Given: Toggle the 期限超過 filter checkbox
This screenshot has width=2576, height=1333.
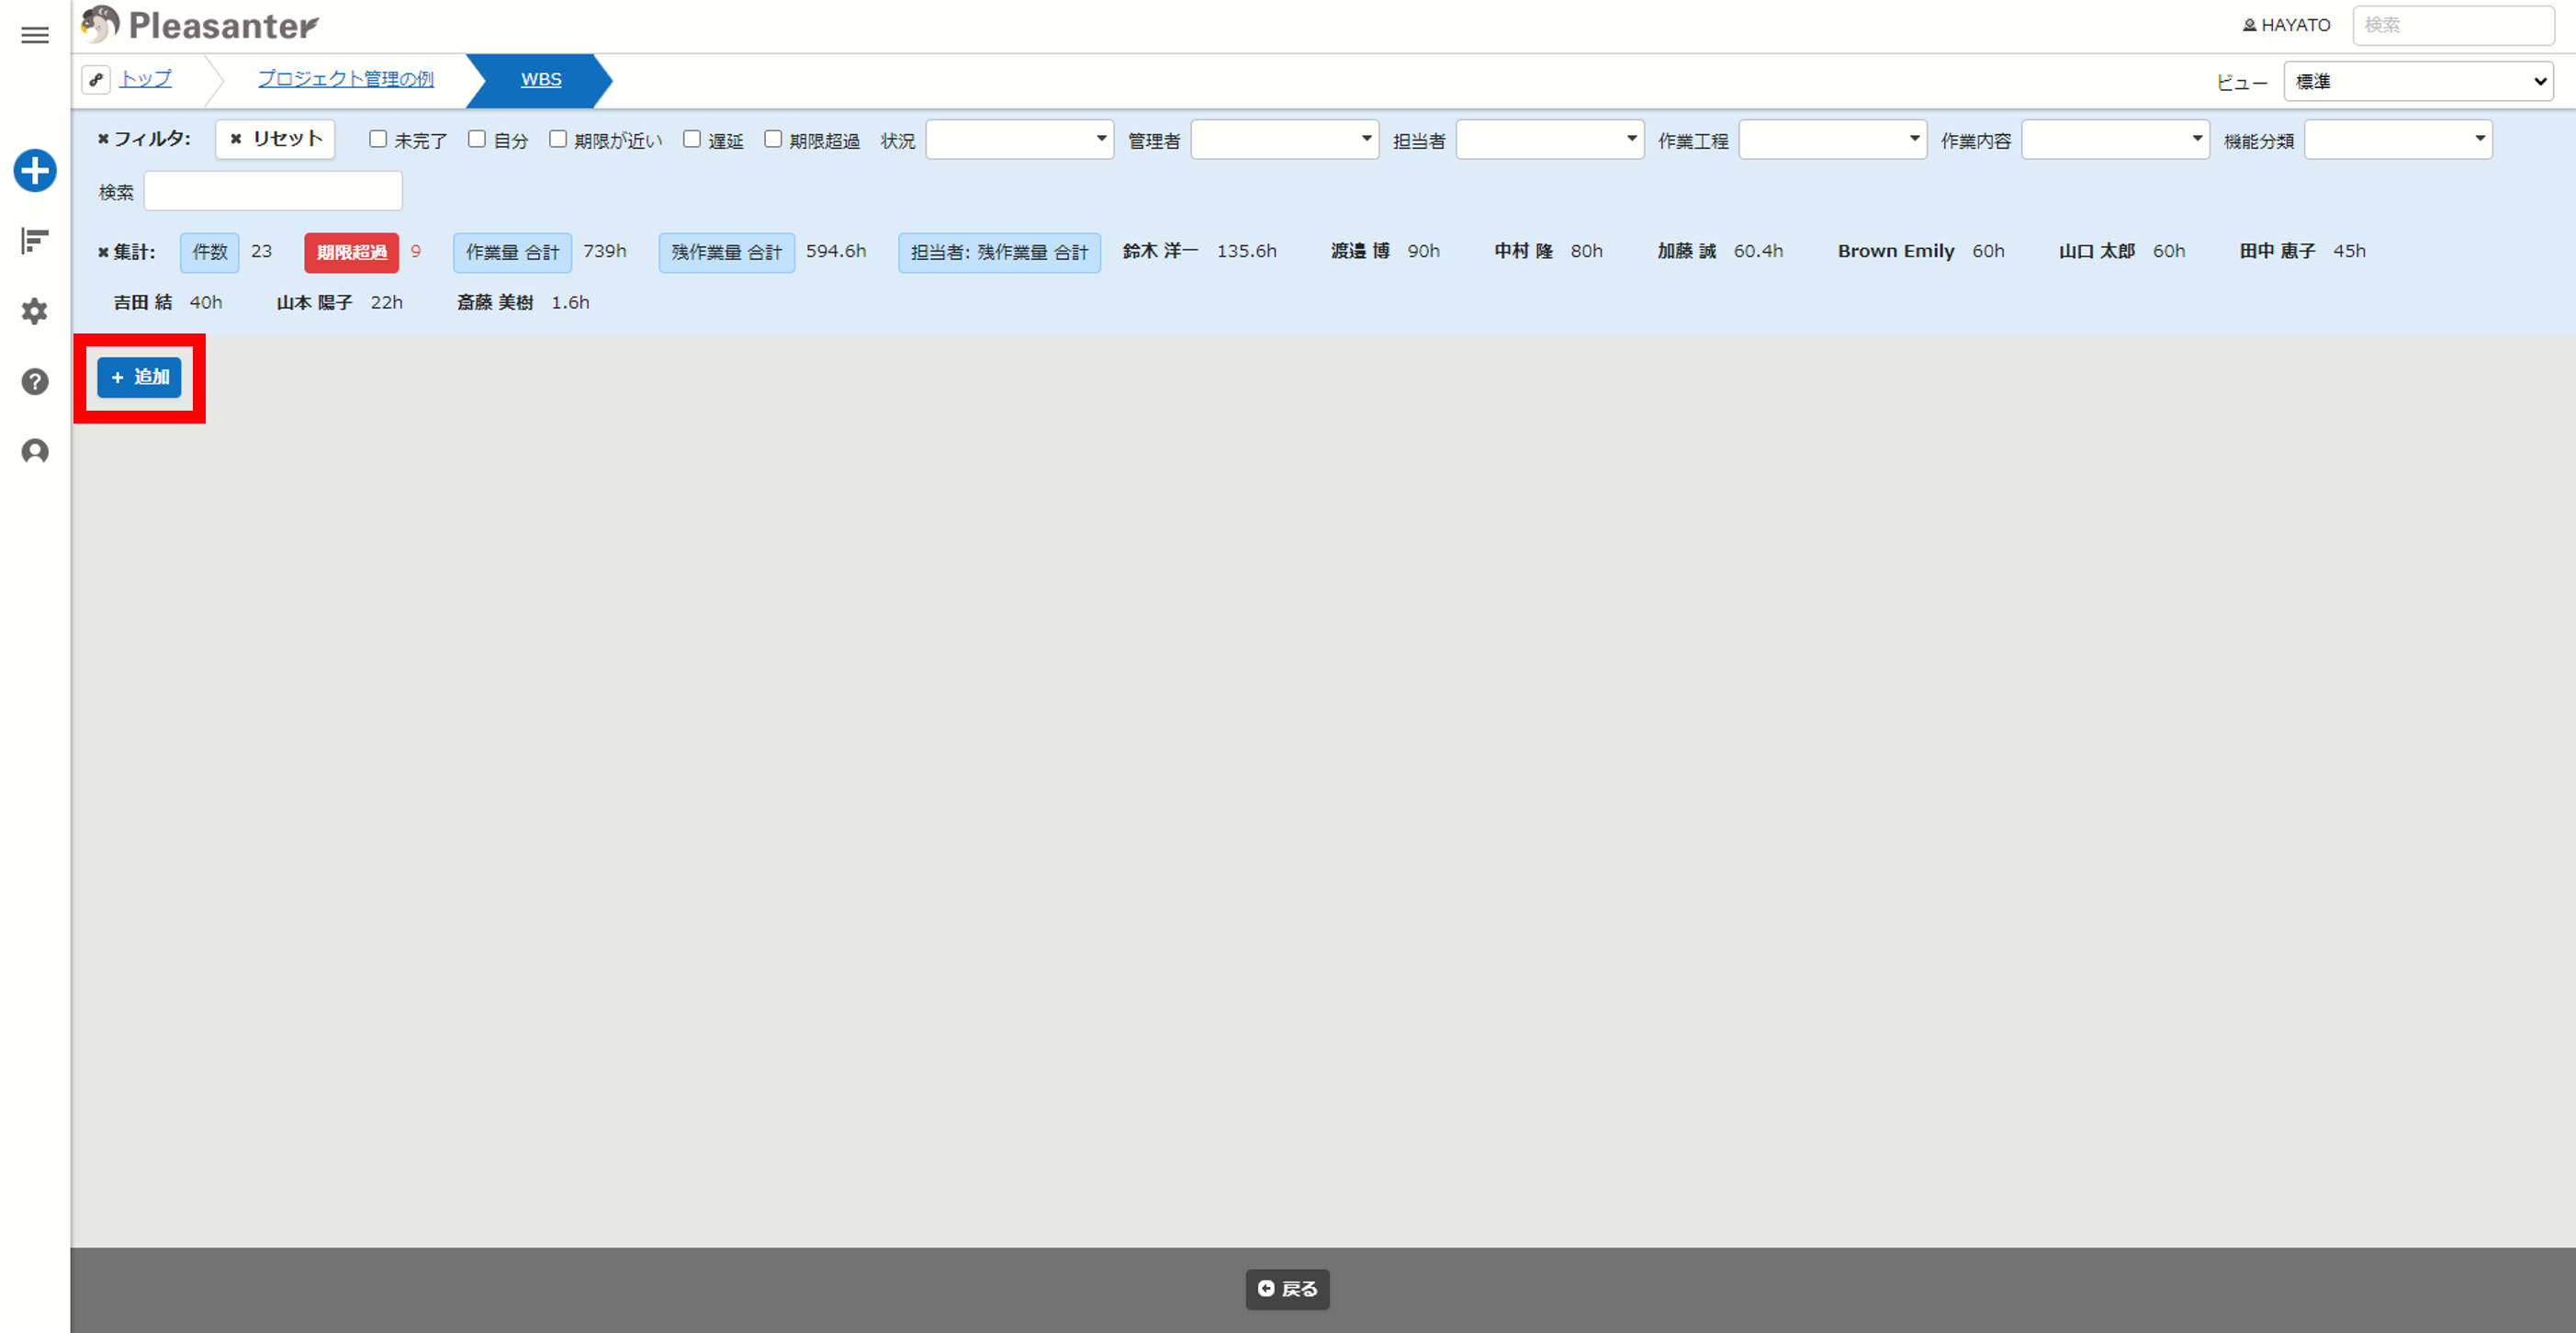Looking at the screenshot, I should coord(773,139).
